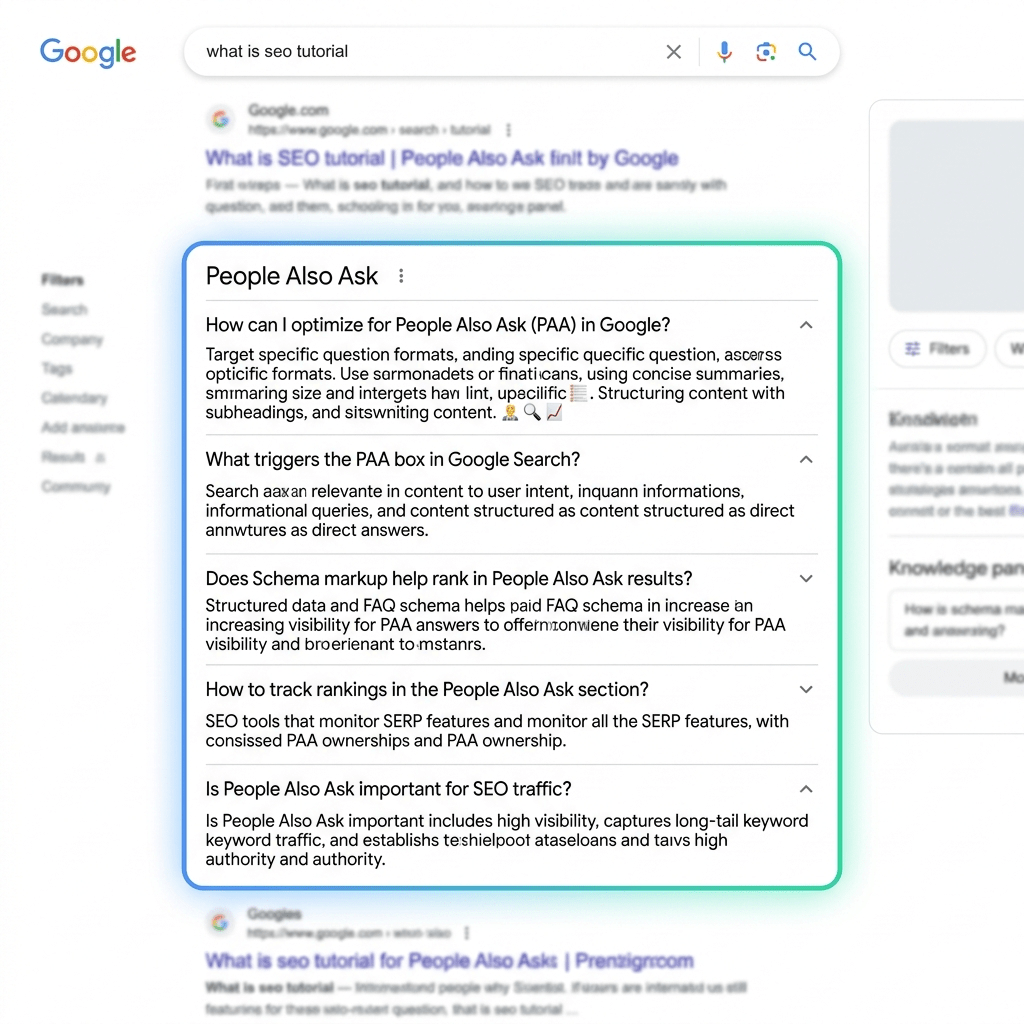Click the Google favicon beside the first result
The width and height of the screenshot is (1024, 1024).
point(220,118)
